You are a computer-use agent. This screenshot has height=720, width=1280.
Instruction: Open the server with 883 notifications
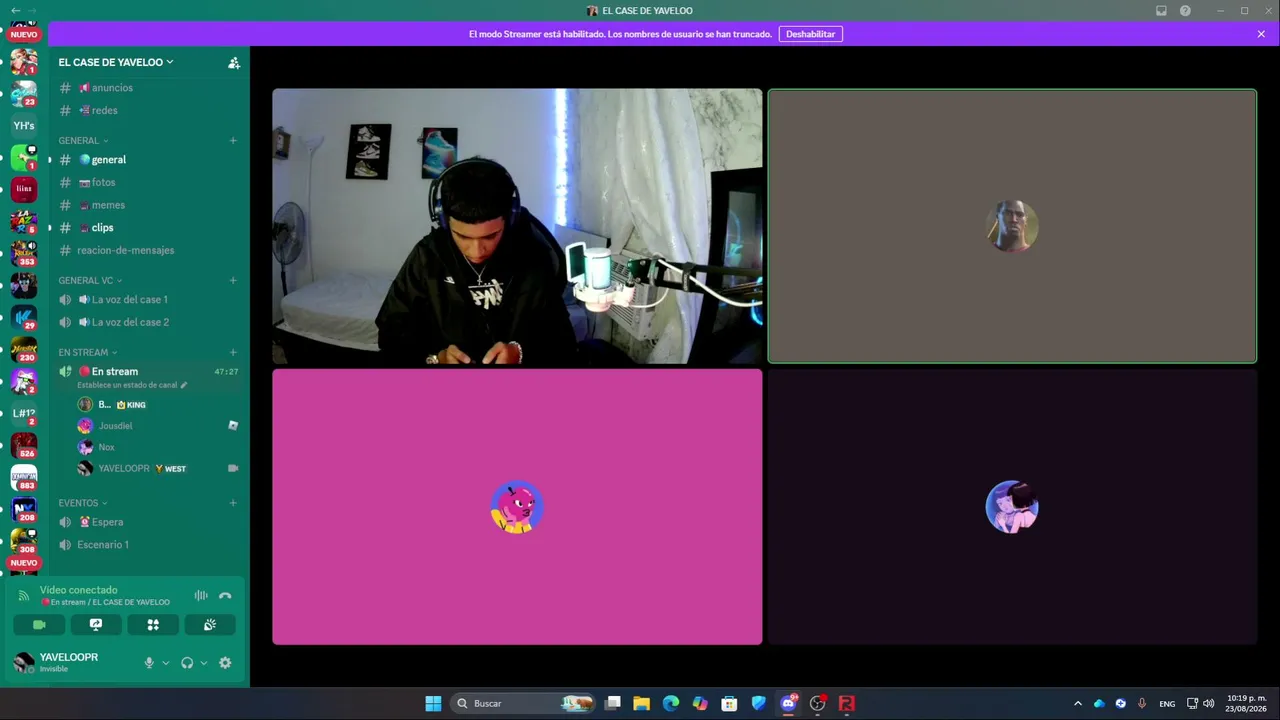tap(24, 477)
